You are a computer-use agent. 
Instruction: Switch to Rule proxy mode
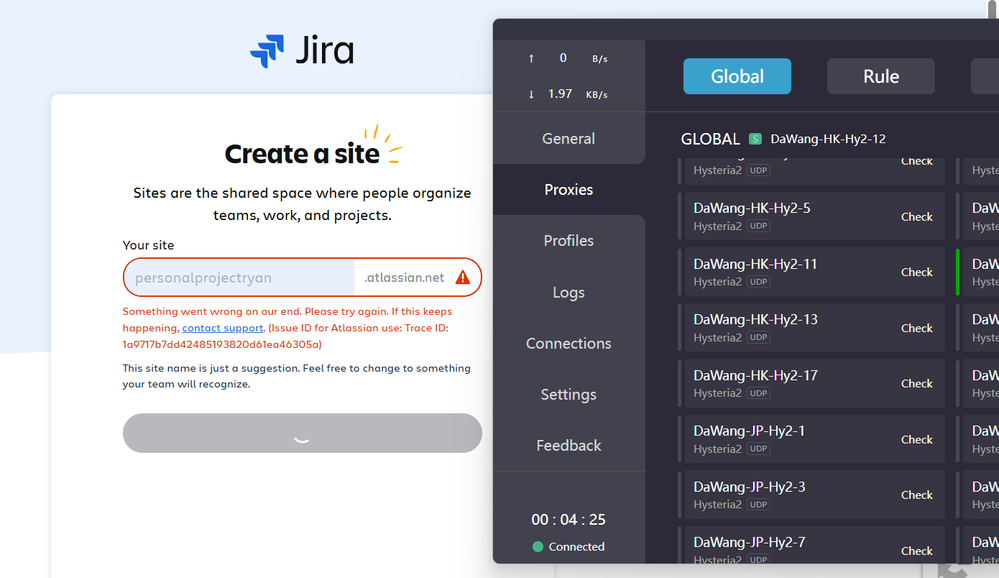point(881,76)
